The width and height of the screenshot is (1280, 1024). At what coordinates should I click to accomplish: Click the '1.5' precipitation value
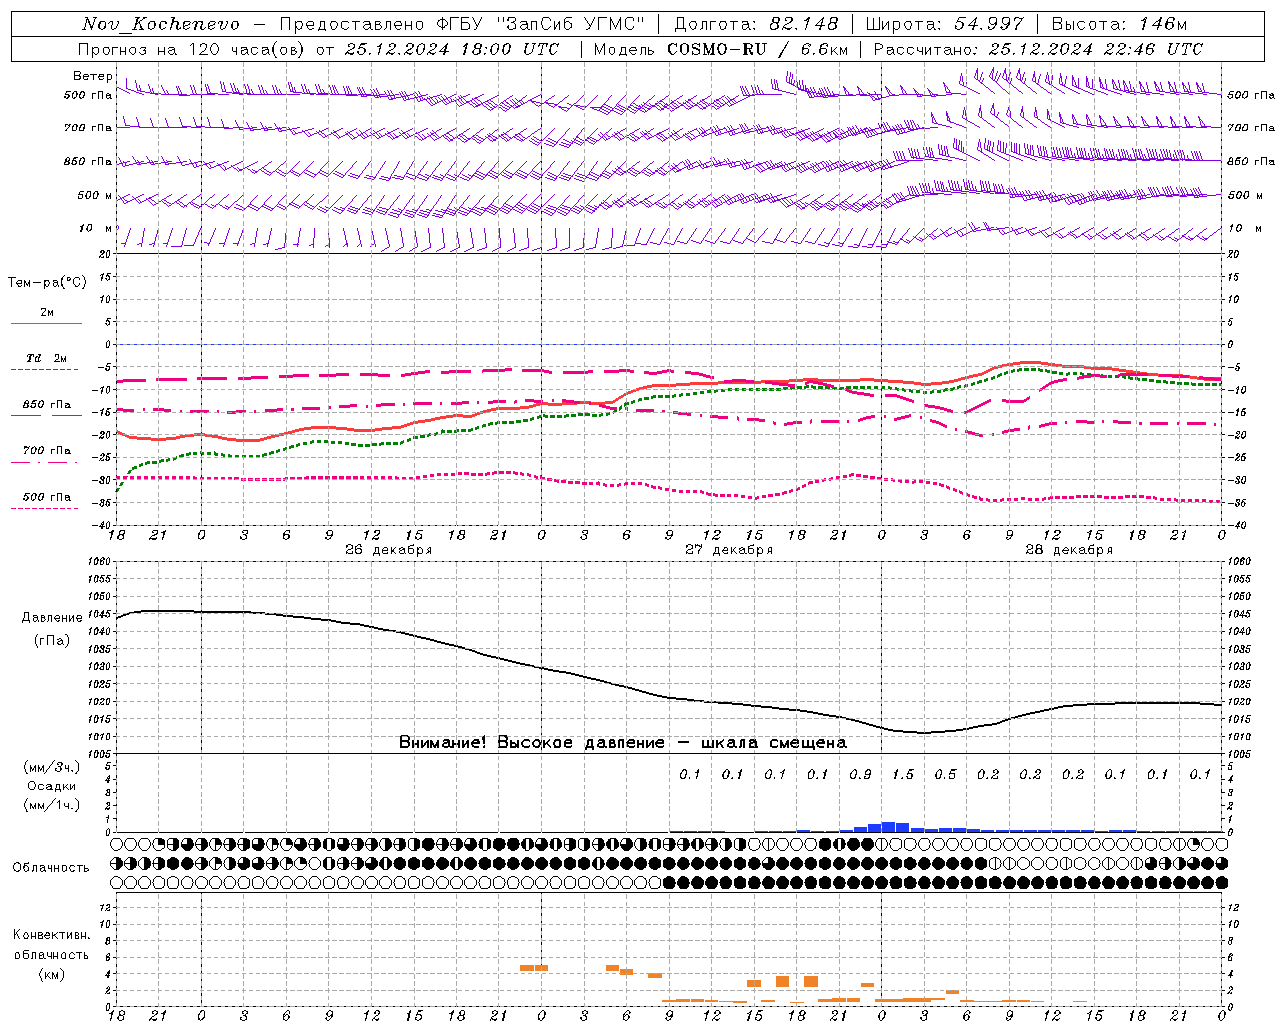coord(903,775)
